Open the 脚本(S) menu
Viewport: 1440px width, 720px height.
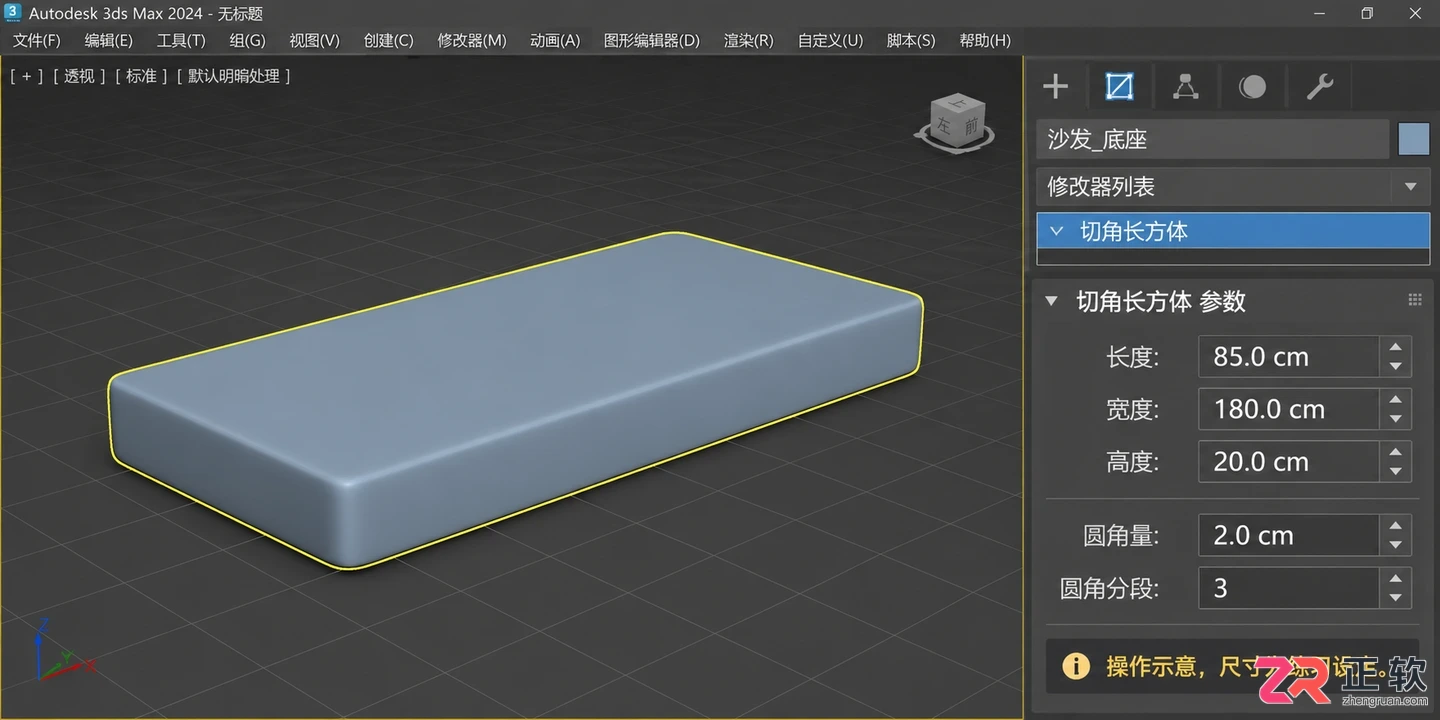point(911,40)
